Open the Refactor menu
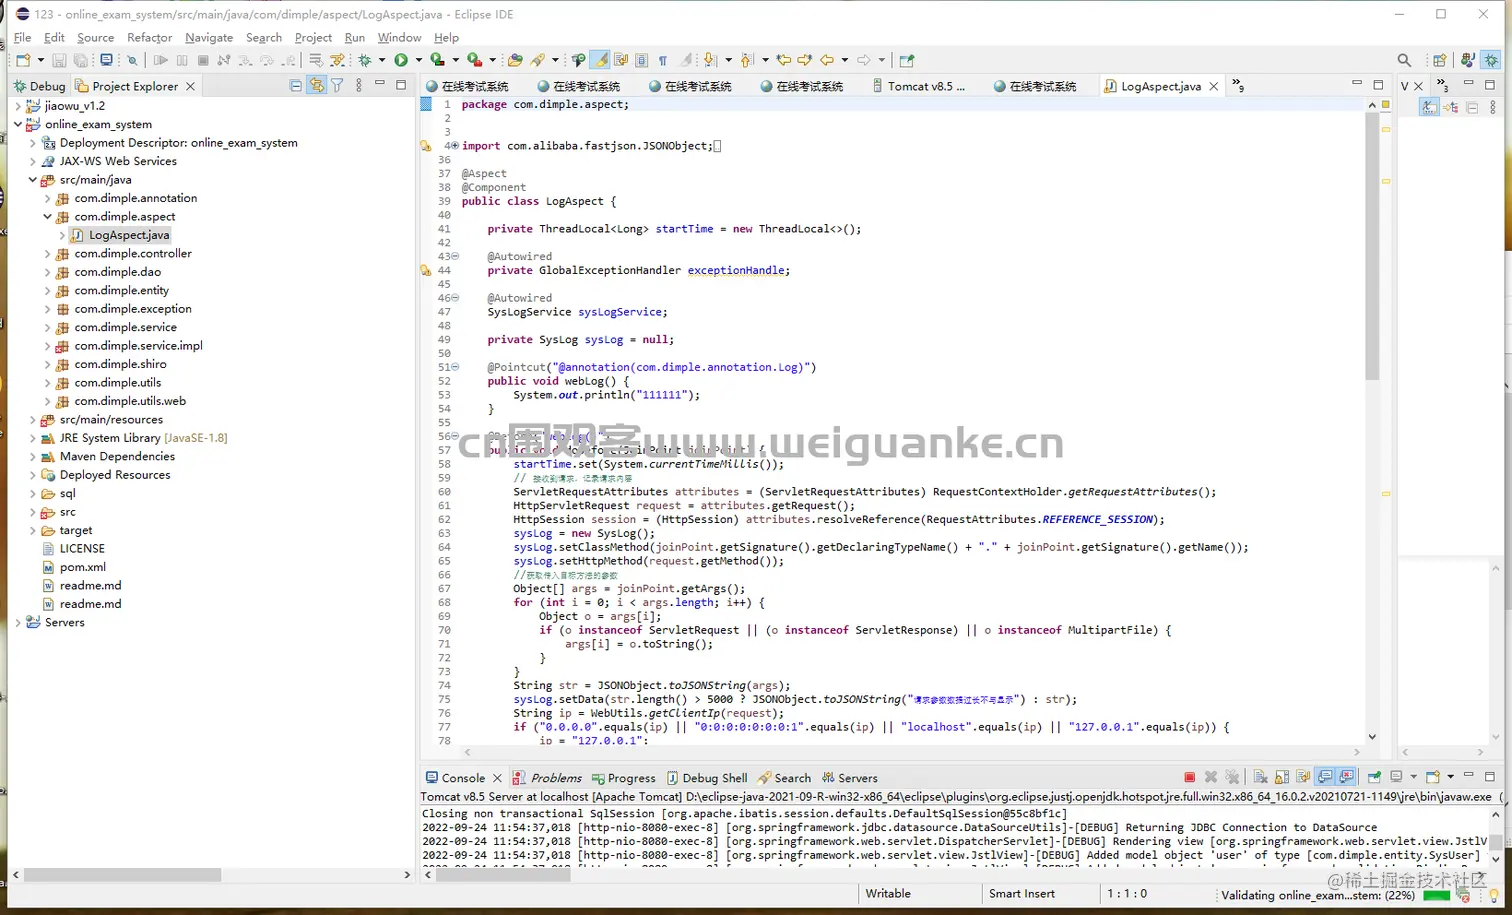The width and height of the screenshot is (1512, 915). click(x=150, y=37)
